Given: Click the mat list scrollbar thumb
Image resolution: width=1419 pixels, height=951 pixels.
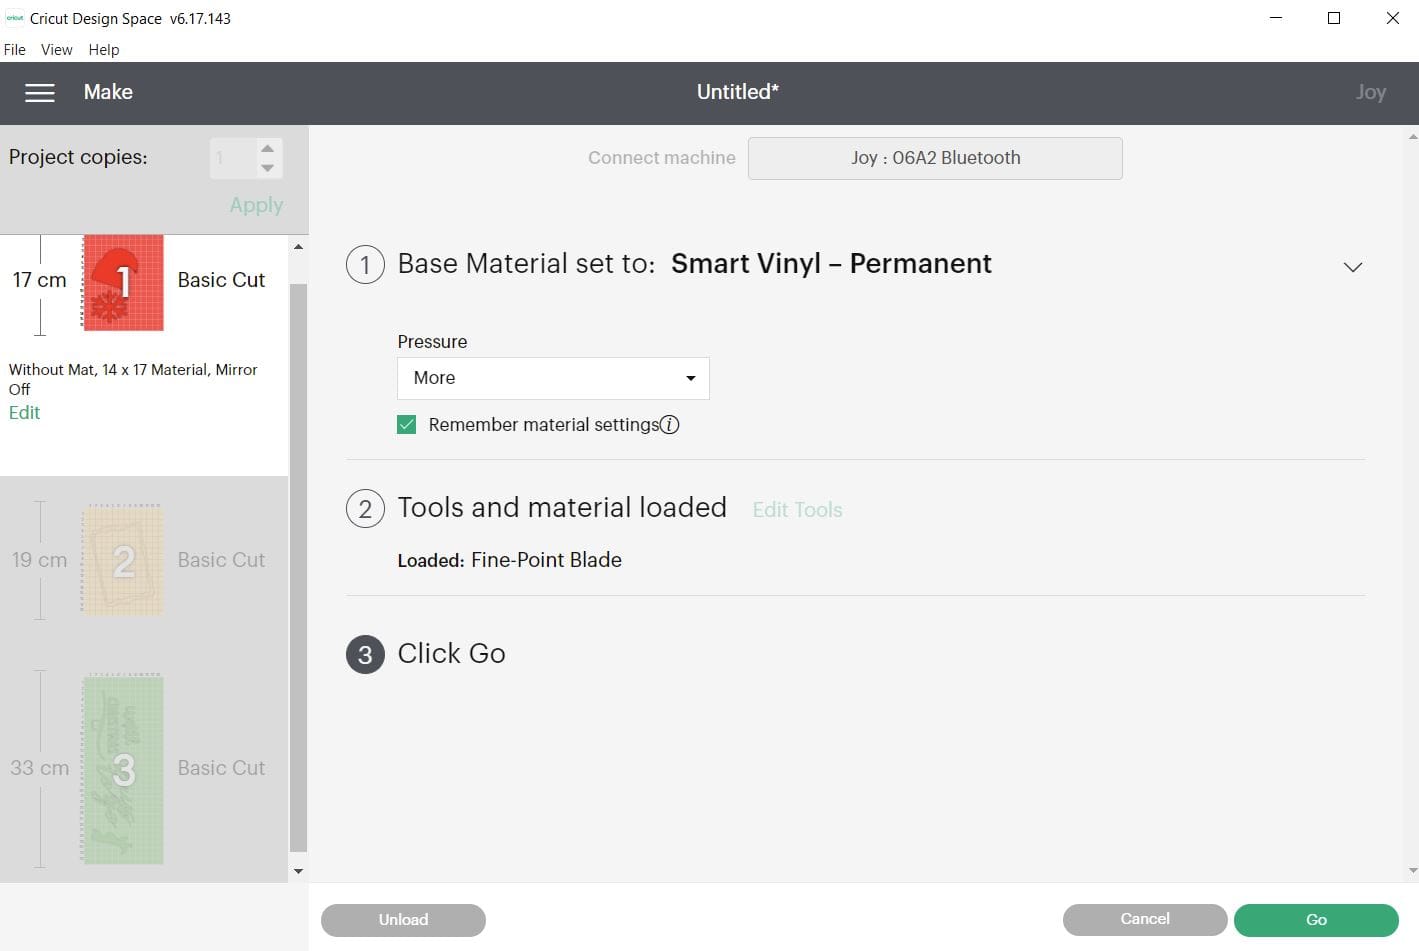Looking at the screenshot, I should tap(298, 568).
